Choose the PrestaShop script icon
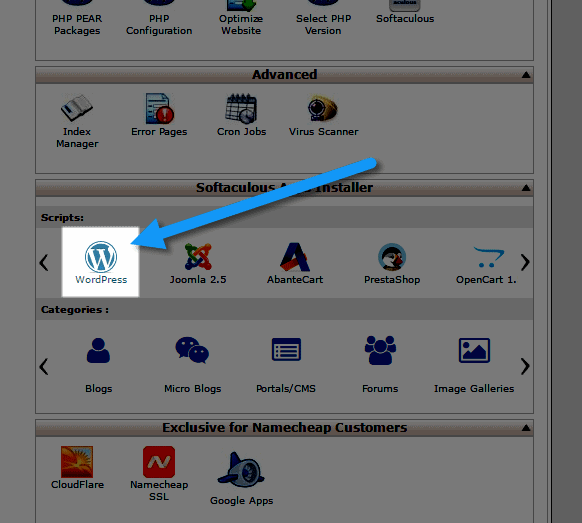The height and width of the screenshot is (523, 582). coord(392,256)
